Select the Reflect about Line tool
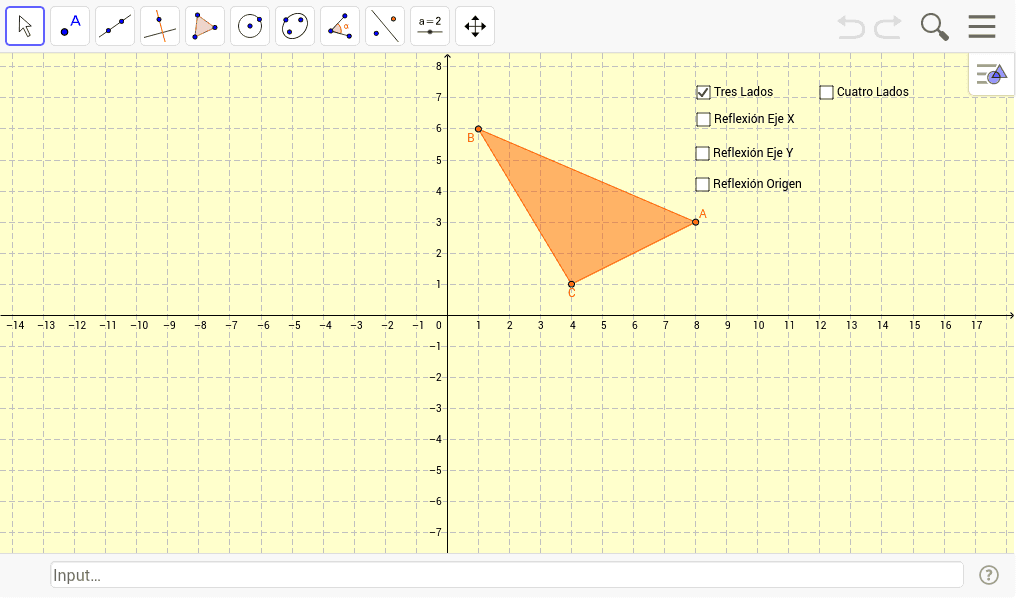Screen dimensions: 1016x598 385,27
